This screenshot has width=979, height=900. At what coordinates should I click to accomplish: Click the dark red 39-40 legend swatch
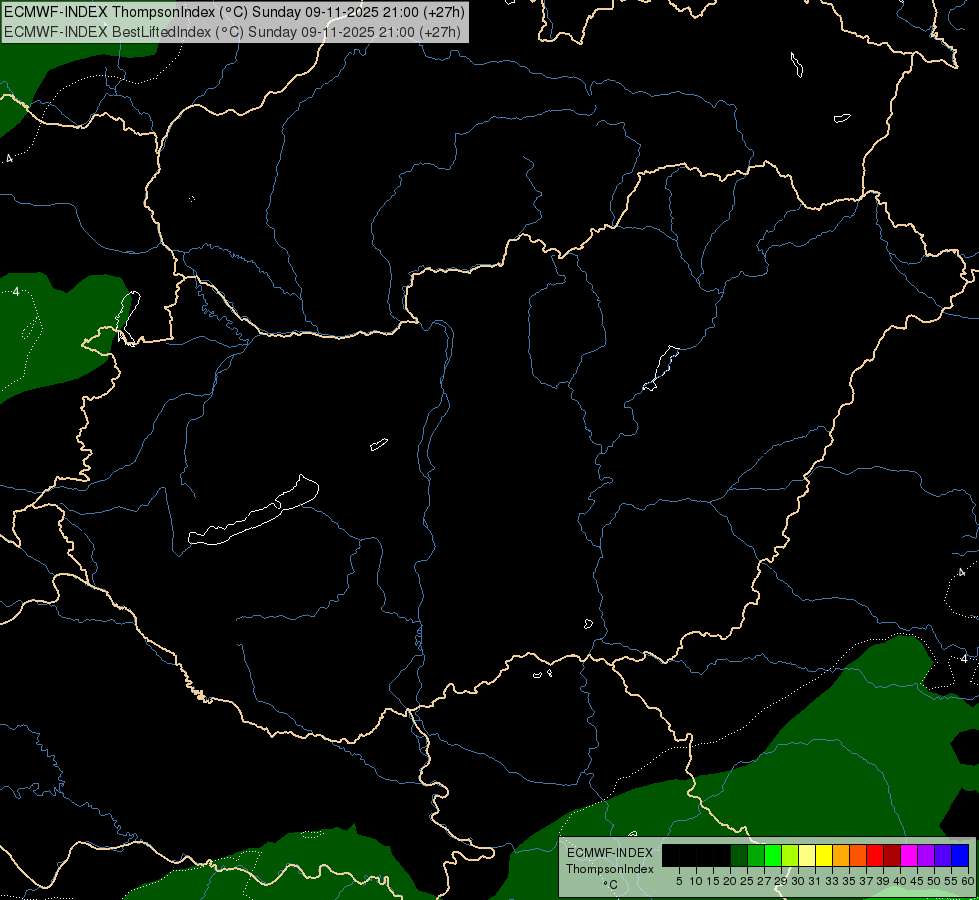892,855
